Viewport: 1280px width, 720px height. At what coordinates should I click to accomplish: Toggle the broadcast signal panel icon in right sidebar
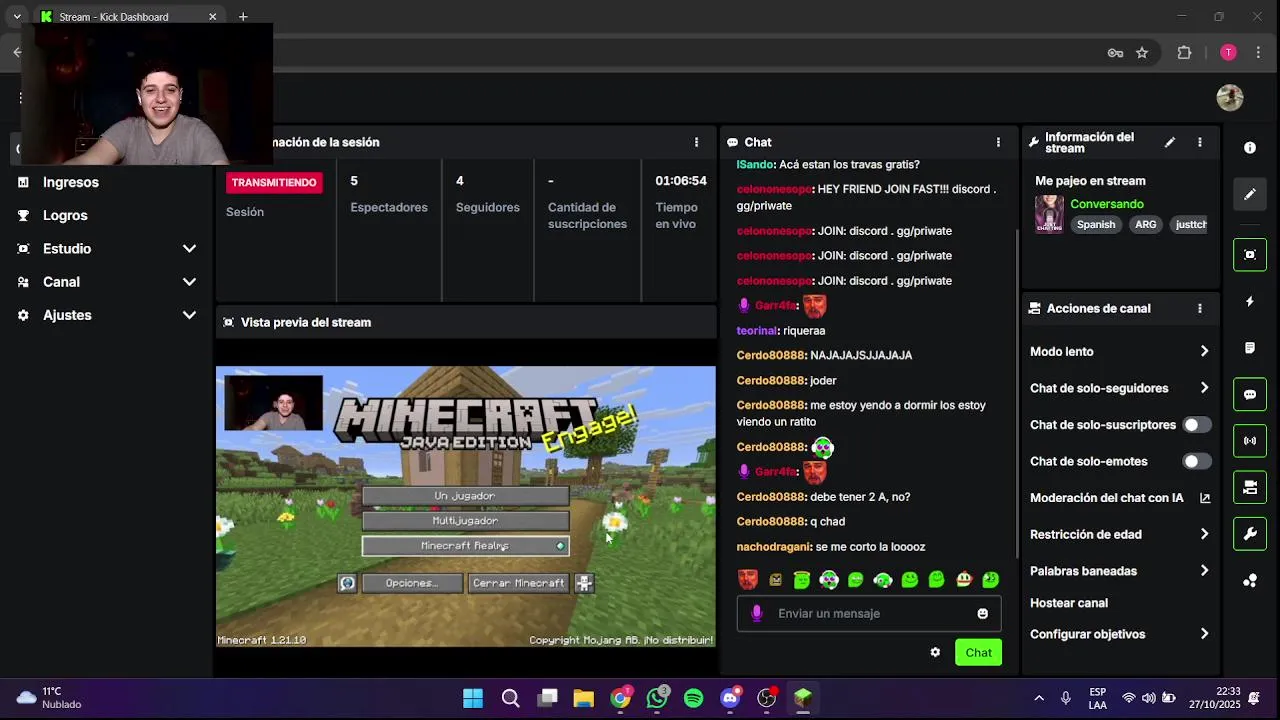(x=1250, y=441)
